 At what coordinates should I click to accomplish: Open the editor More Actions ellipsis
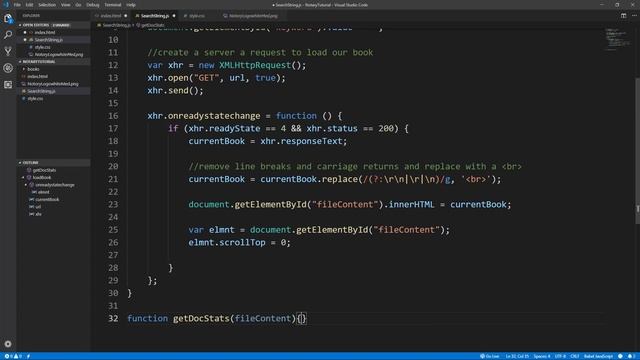pos(634,16)
